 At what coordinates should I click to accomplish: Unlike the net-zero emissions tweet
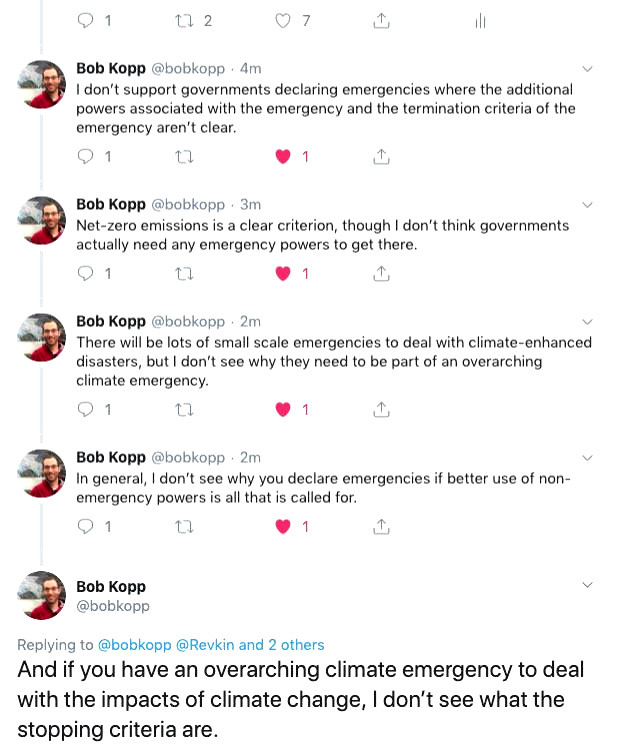tap(283, 273)
